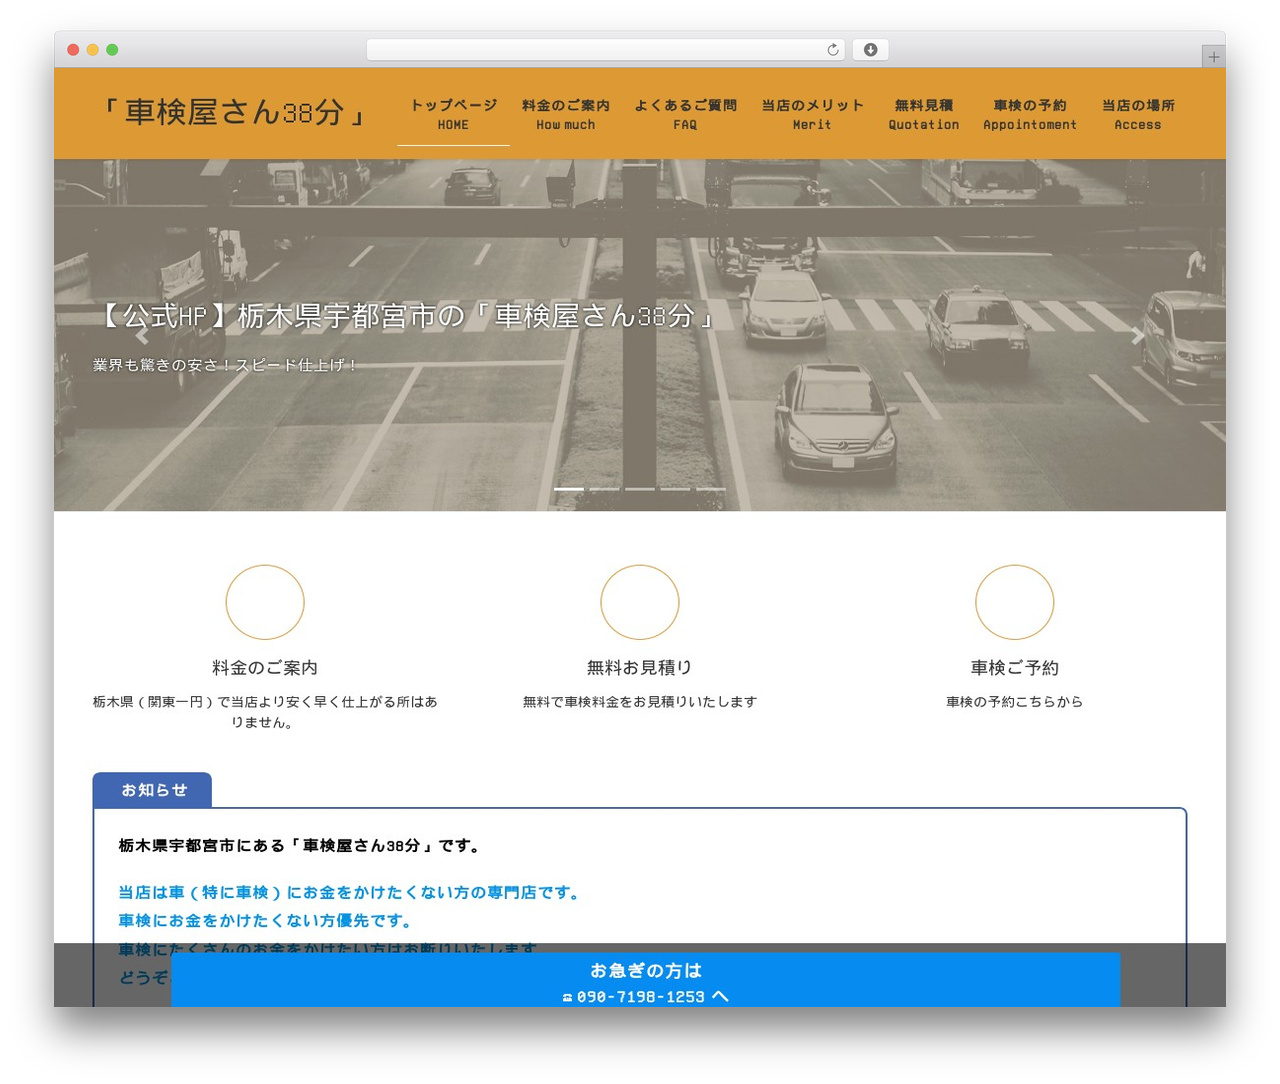The width and height of the screenshot is (1280, 1084).
Task: Click the green maximize window button
Action: [x=112, y=50]
